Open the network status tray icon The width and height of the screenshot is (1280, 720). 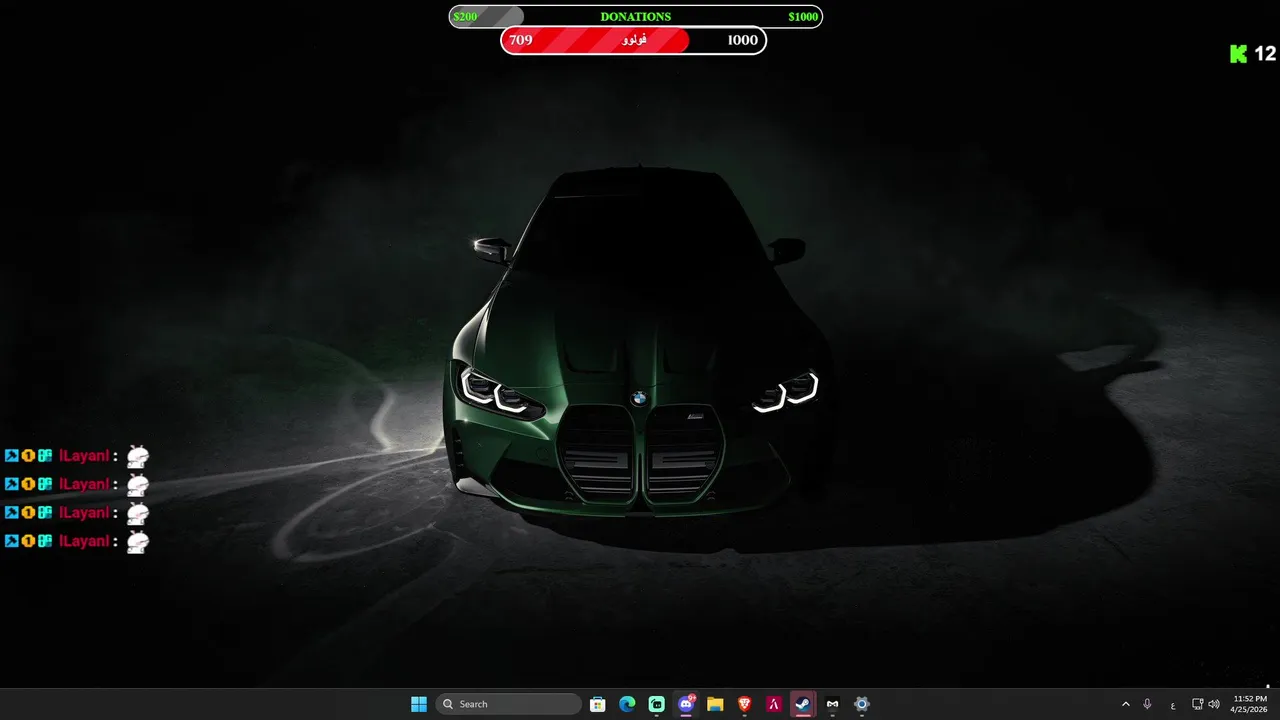1198,704
